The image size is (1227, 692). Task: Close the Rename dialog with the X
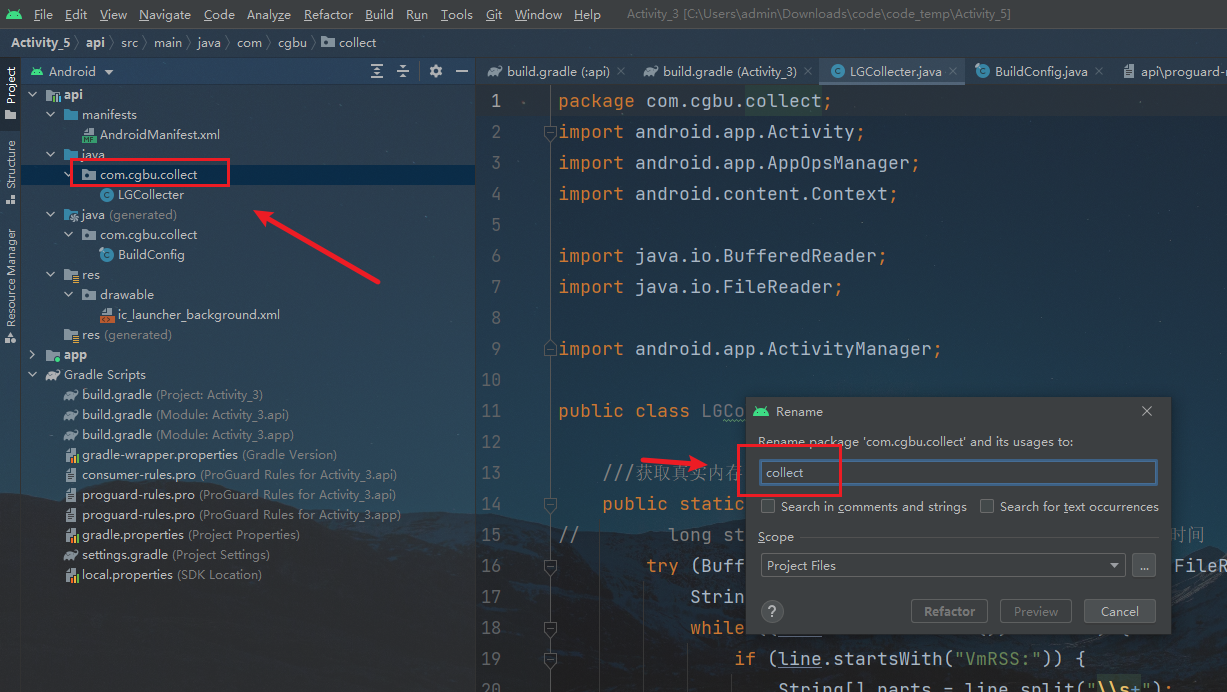(x=1147, y=411)
